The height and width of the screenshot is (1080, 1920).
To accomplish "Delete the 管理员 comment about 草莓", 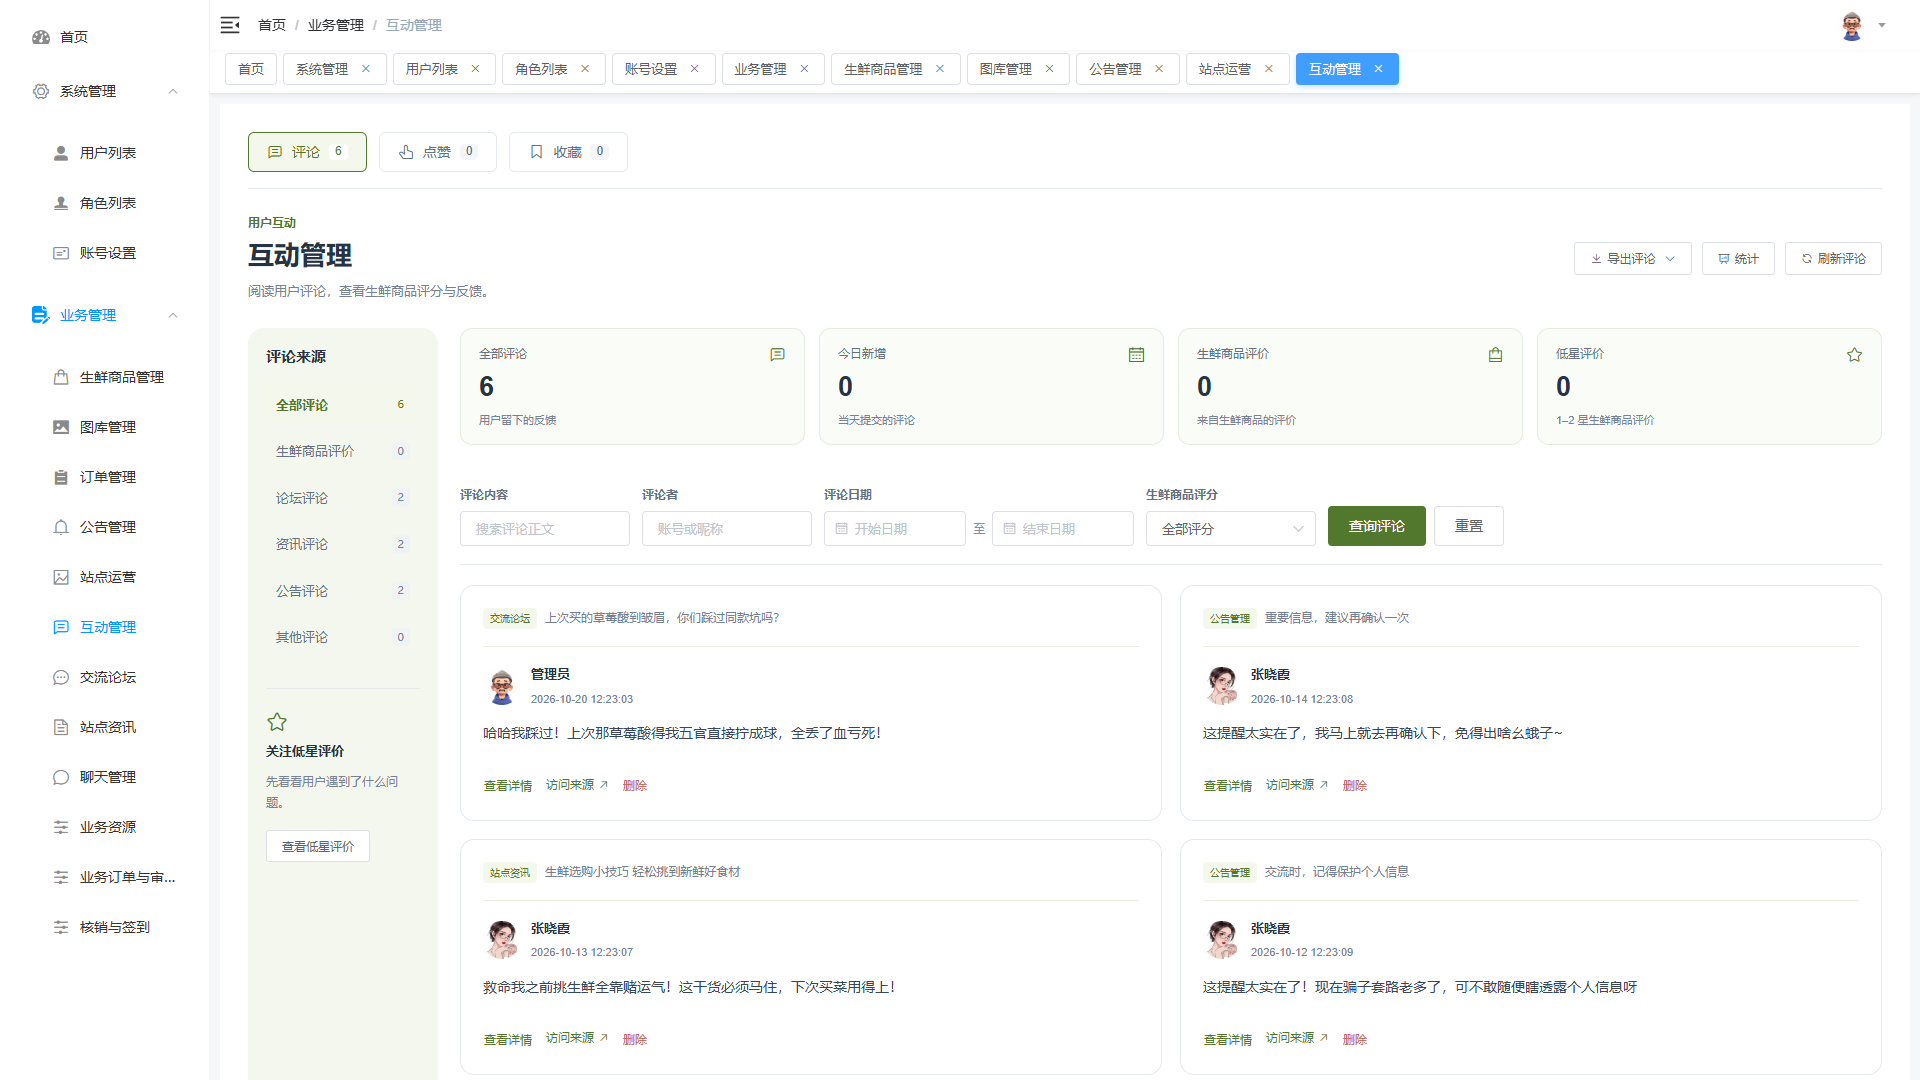I will [x=635, y=785].
